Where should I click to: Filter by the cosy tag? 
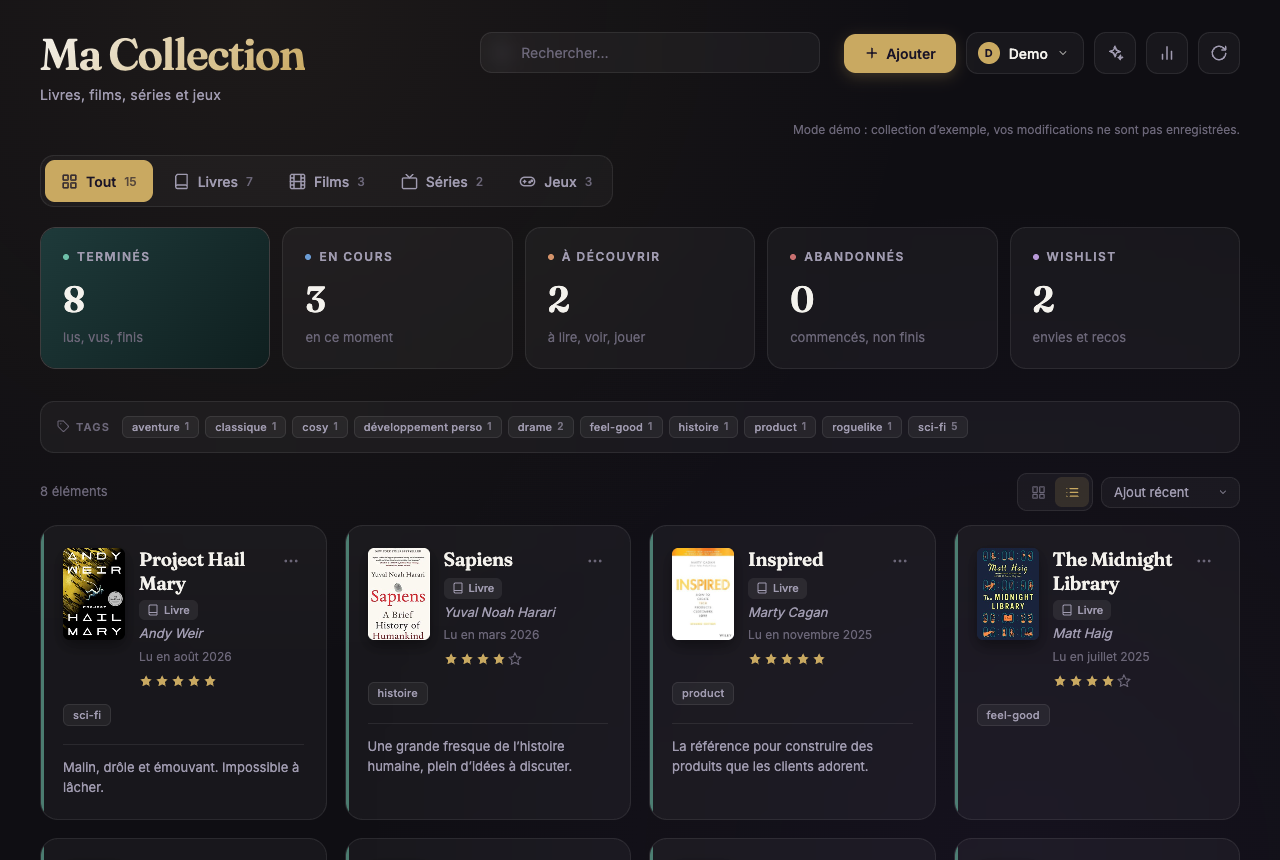click(x=320, y=427)
